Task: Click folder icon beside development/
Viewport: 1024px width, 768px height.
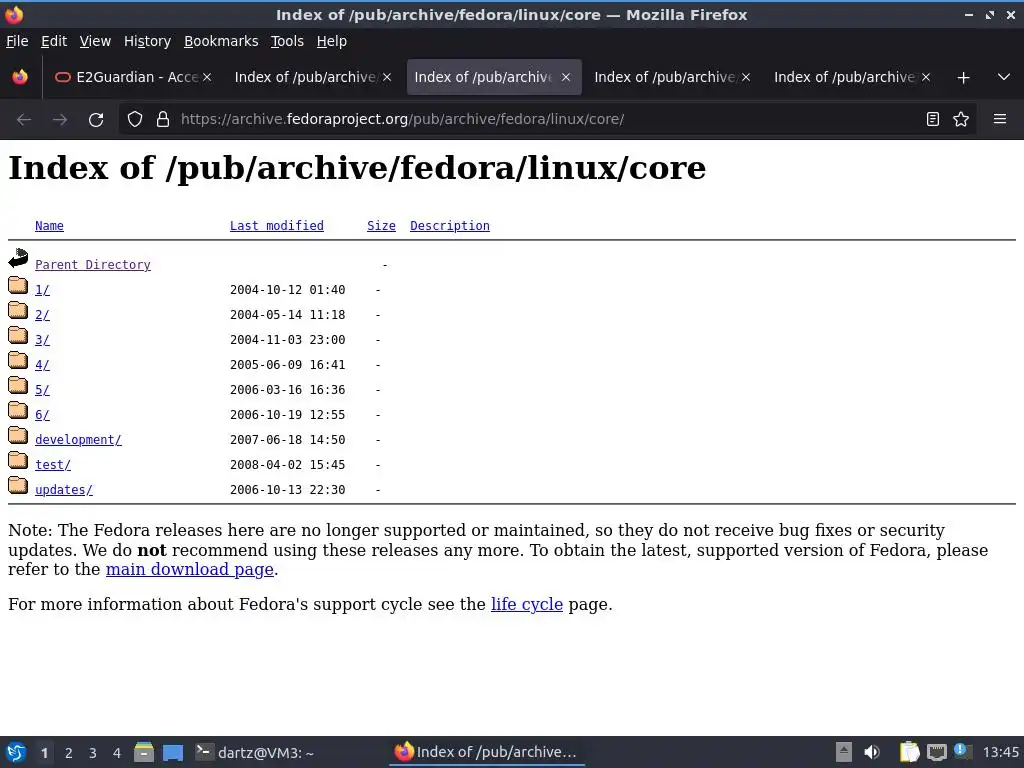Action: click(x=18, y=436)
